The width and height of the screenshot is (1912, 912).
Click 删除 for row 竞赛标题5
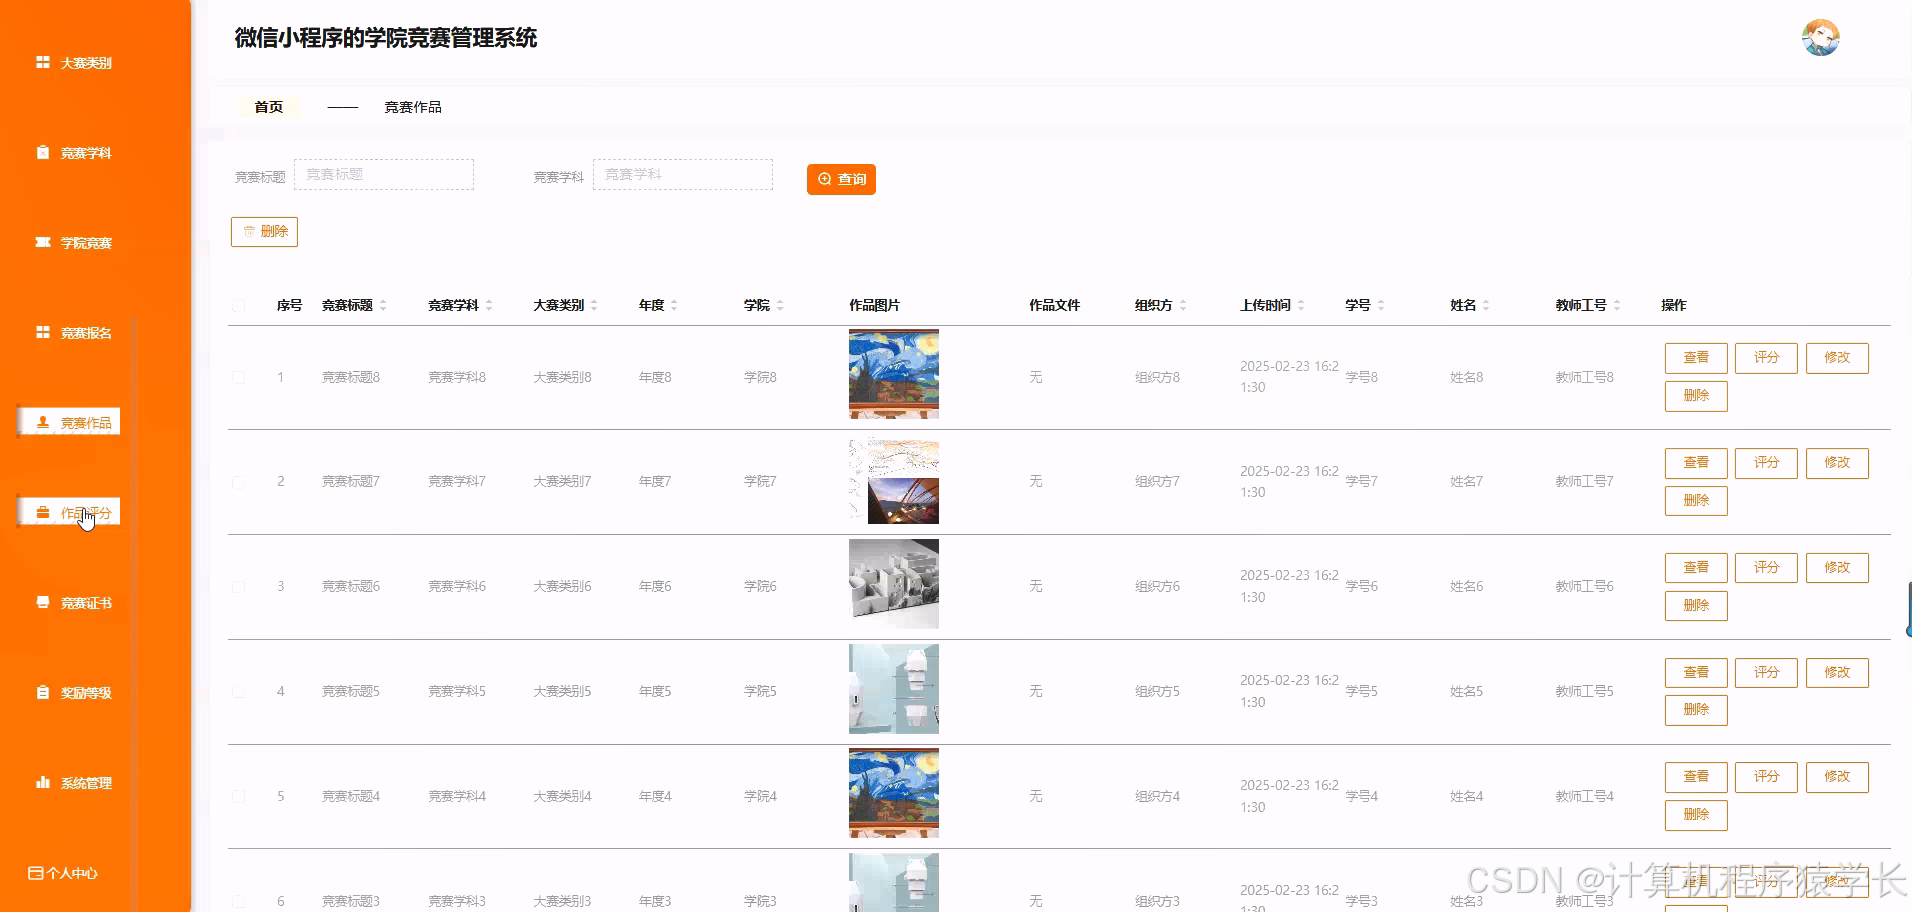click(1696, 710)
